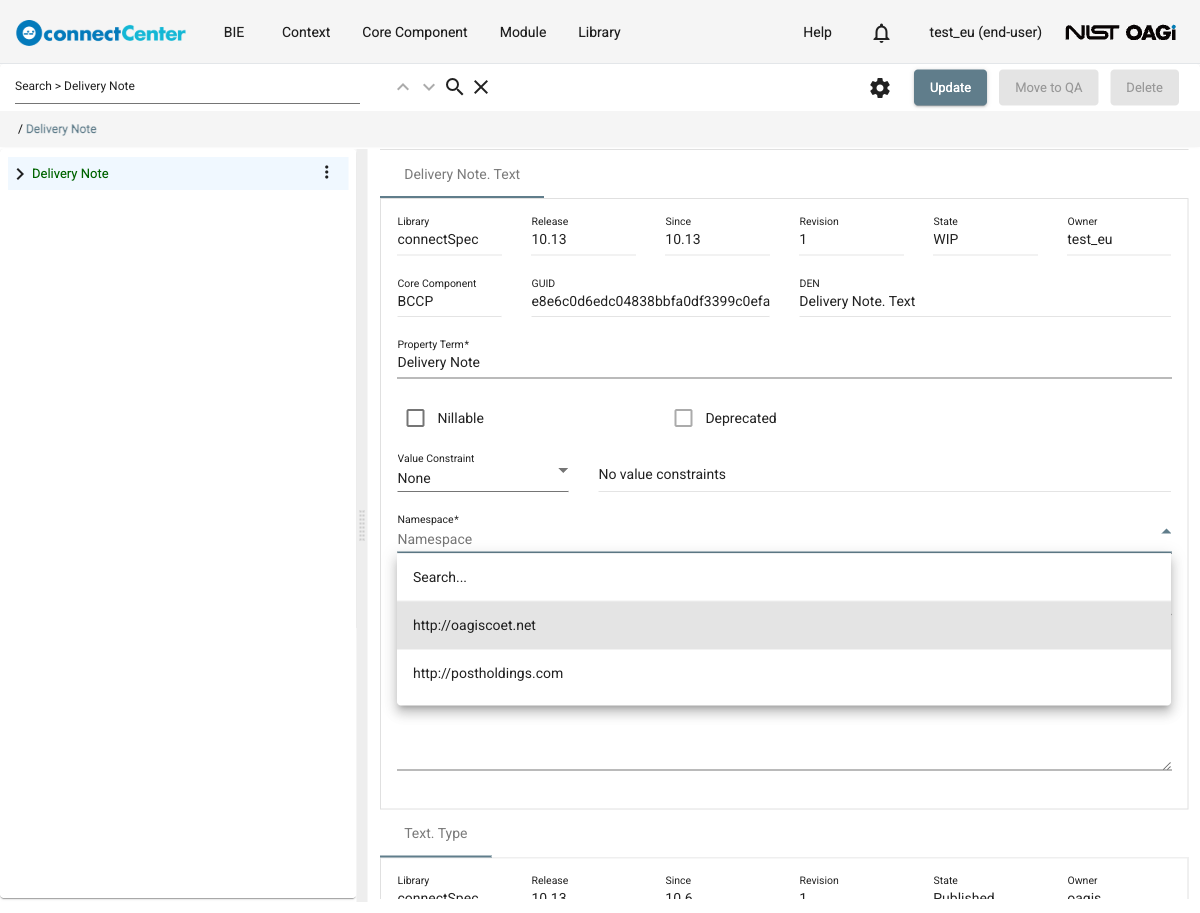The image size is (1200, 913).
Task: Open the Library menu
Action: tap(599, 32)
